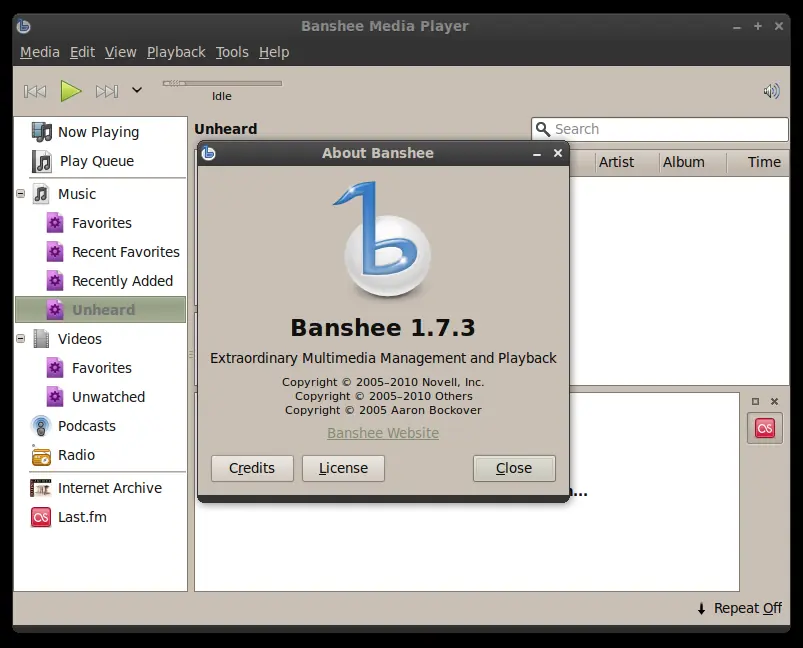Click the Music library note icon
Screen dimensions: 803x648
coord(40,194)
